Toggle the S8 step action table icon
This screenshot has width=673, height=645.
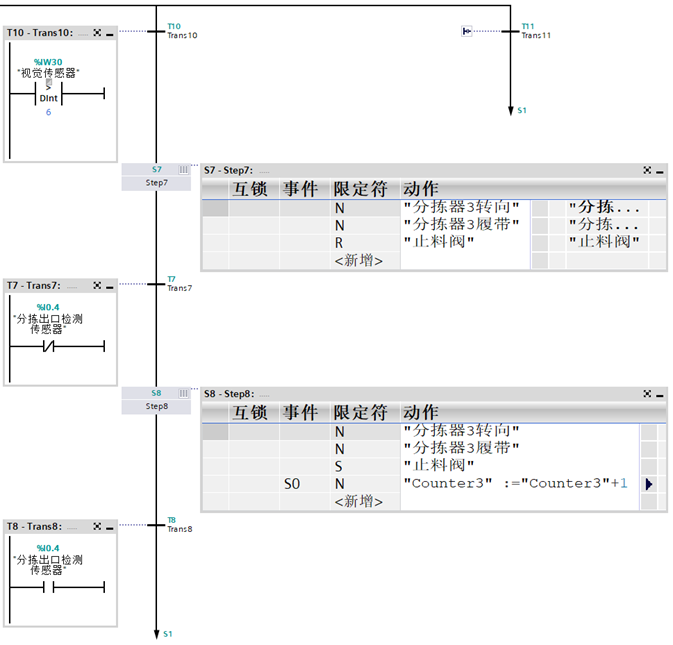pyautogui.click(x=183, y=393)
